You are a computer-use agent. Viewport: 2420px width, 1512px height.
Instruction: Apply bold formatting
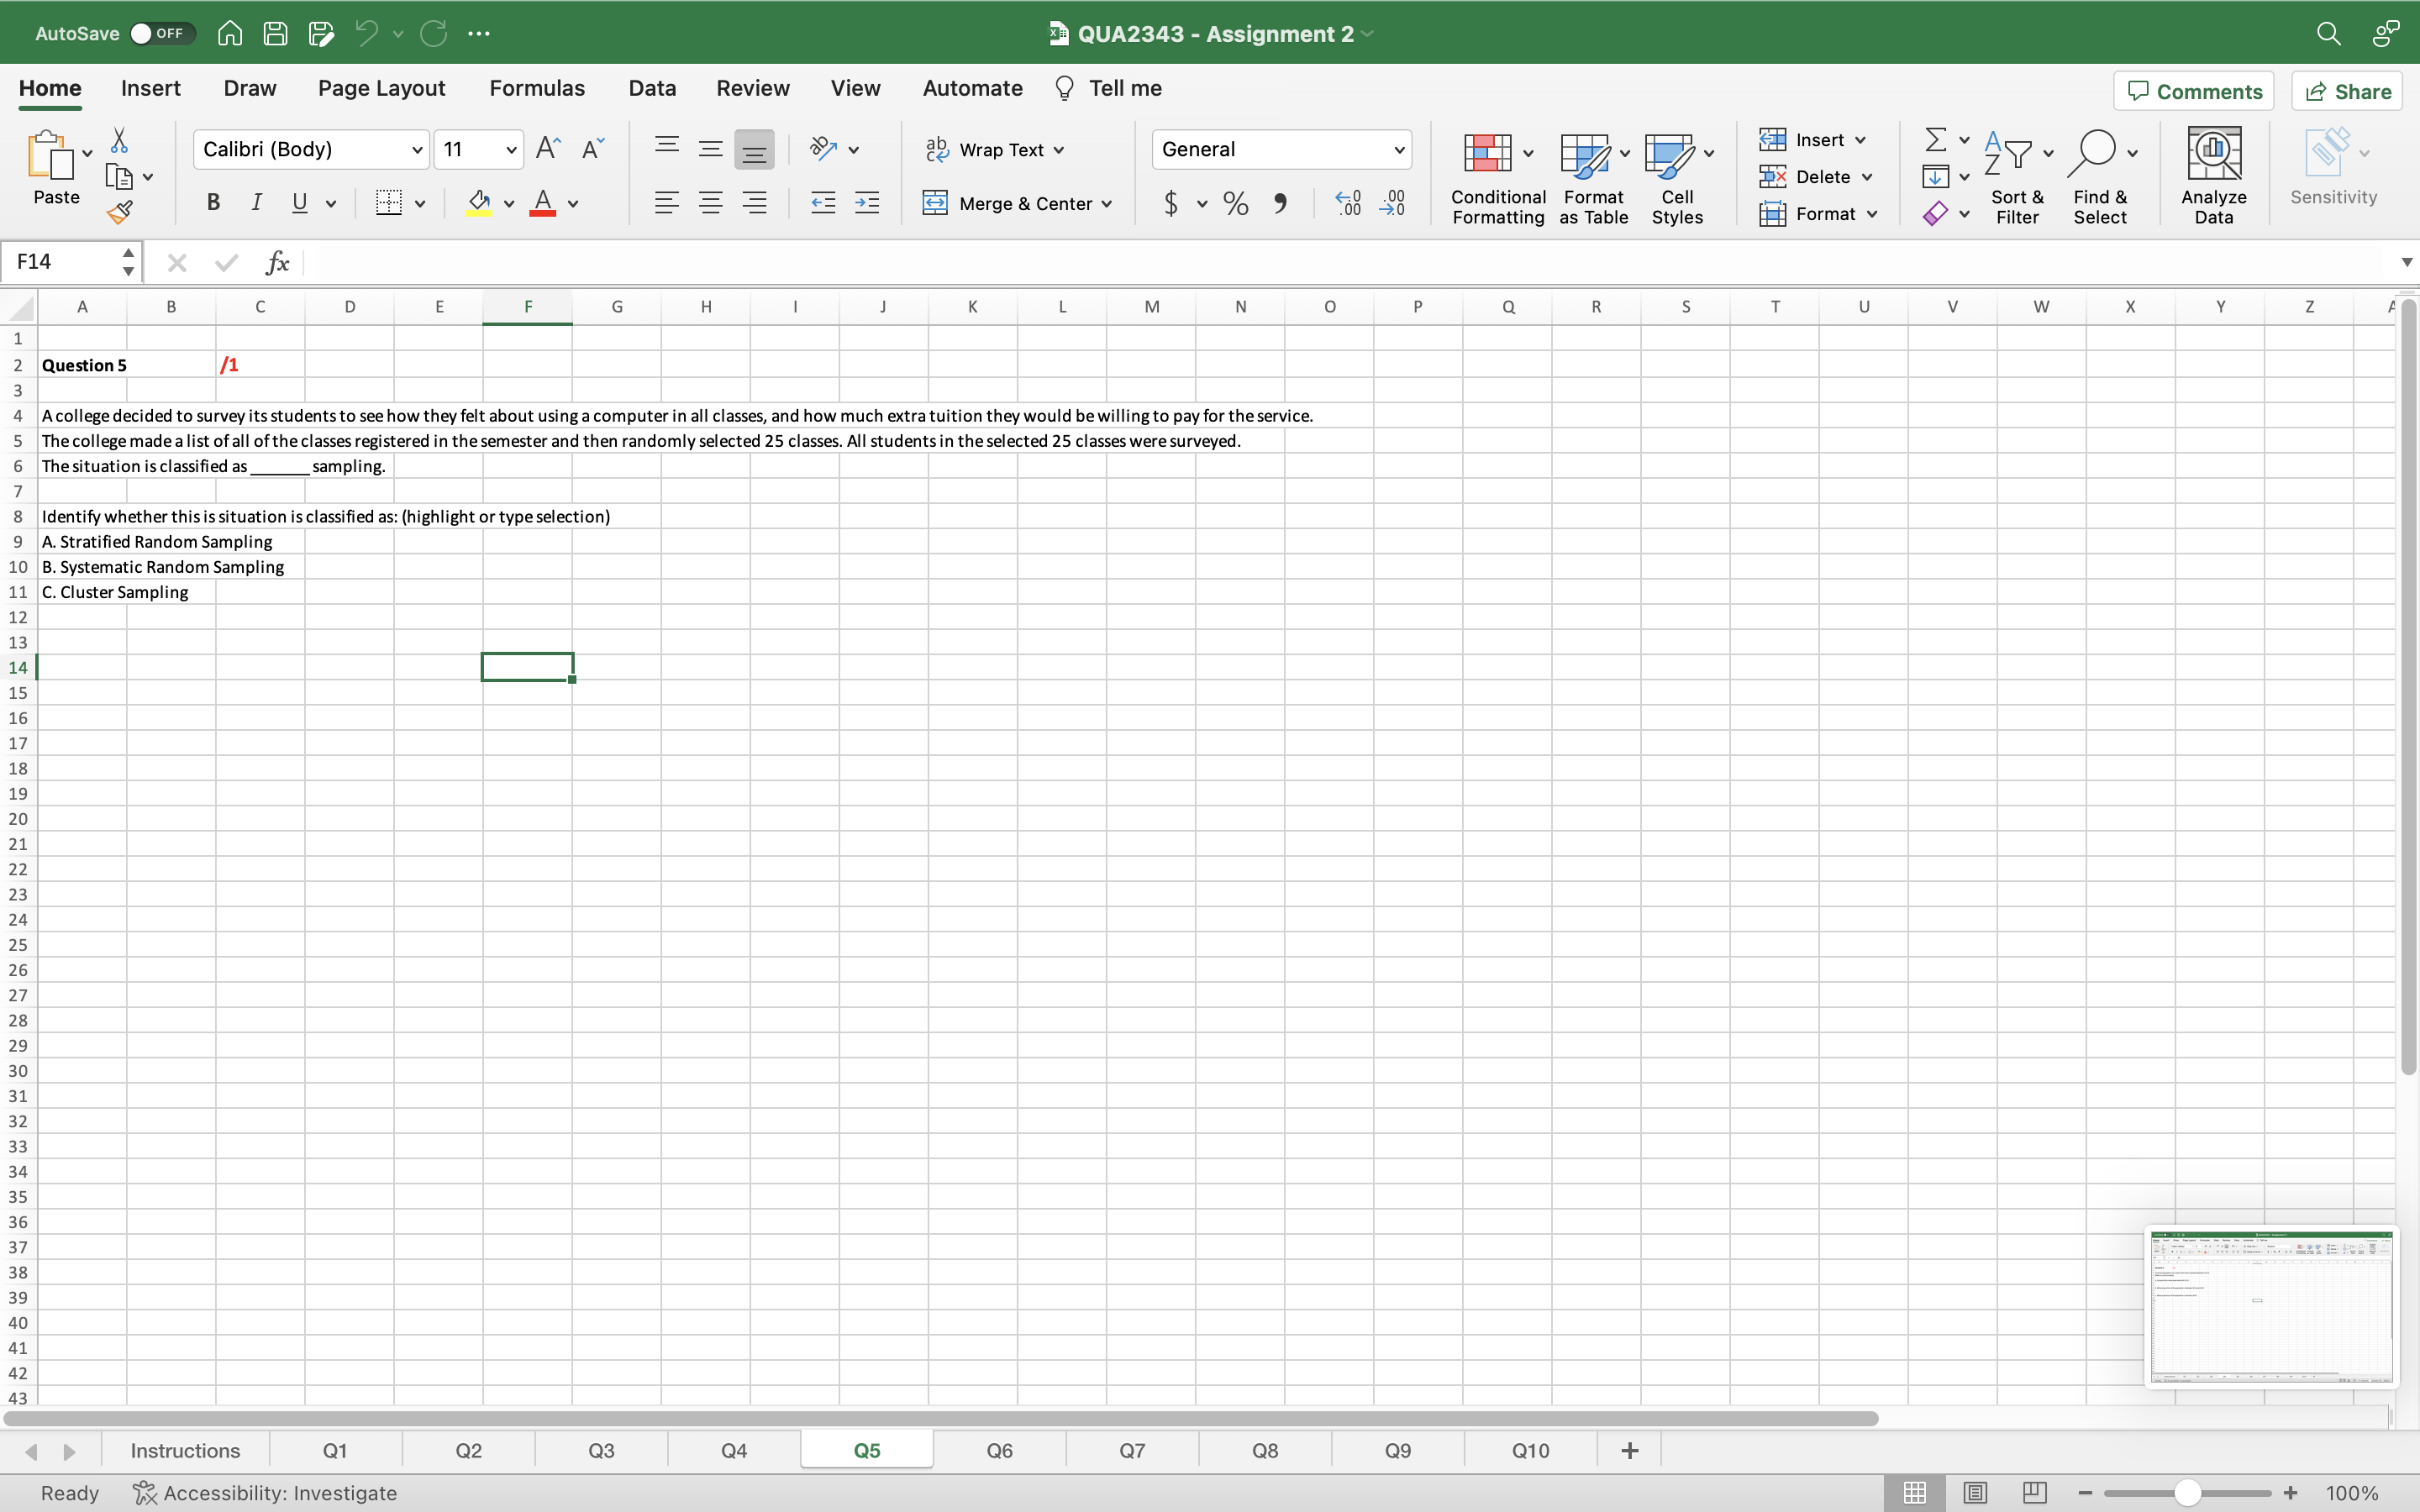point(213,203)
